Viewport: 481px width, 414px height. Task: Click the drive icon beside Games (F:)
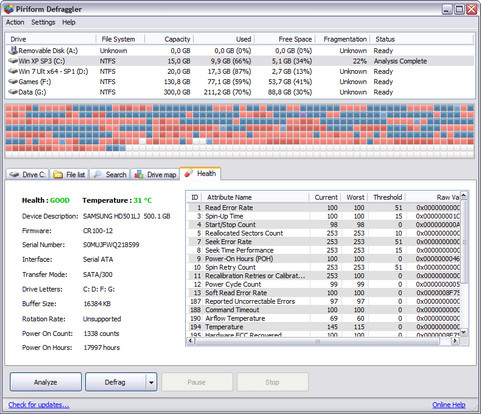click(x=13, y=82)
